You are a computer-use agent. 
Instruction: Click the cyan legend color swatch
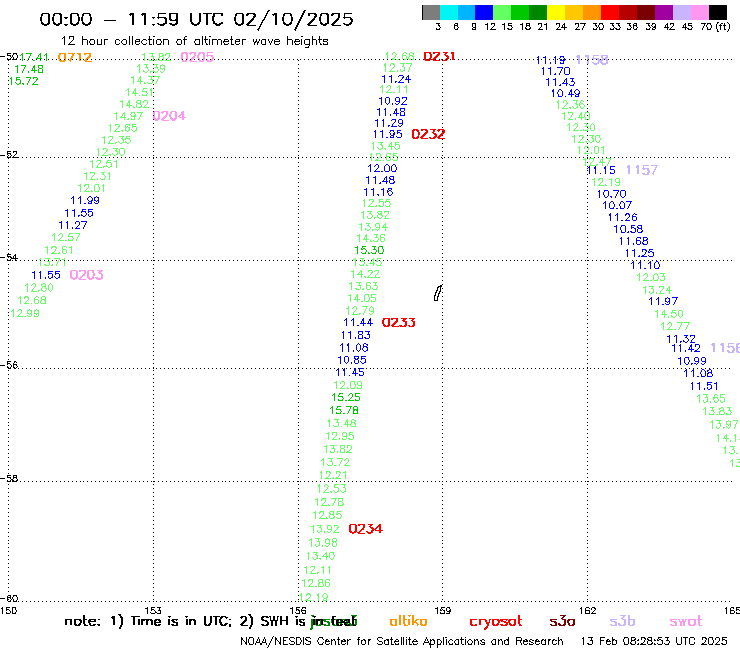pos(448,12)
